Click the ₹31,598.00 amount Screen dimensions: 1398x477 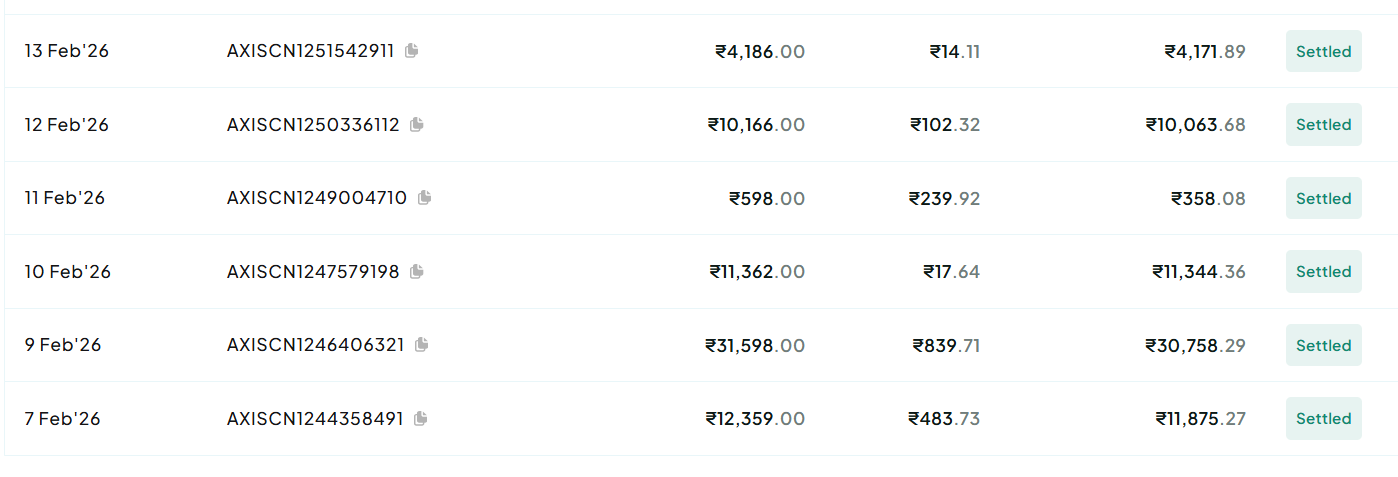tap(755, 345)
